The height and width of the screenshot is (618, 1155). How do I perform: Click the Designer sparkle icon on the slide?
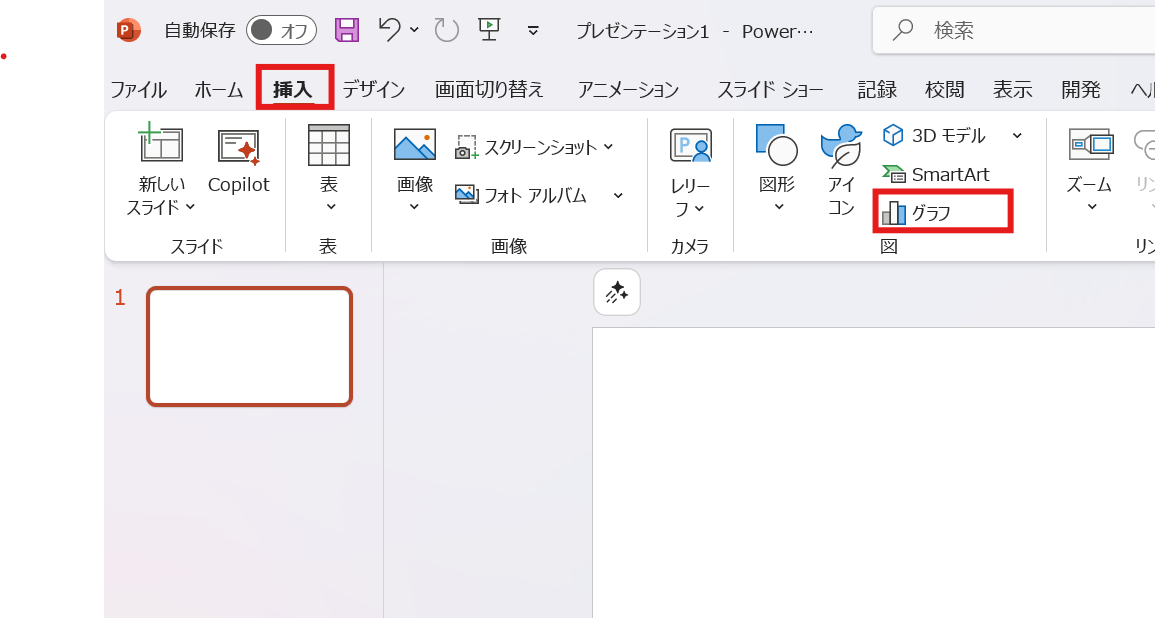pos(617,291)
